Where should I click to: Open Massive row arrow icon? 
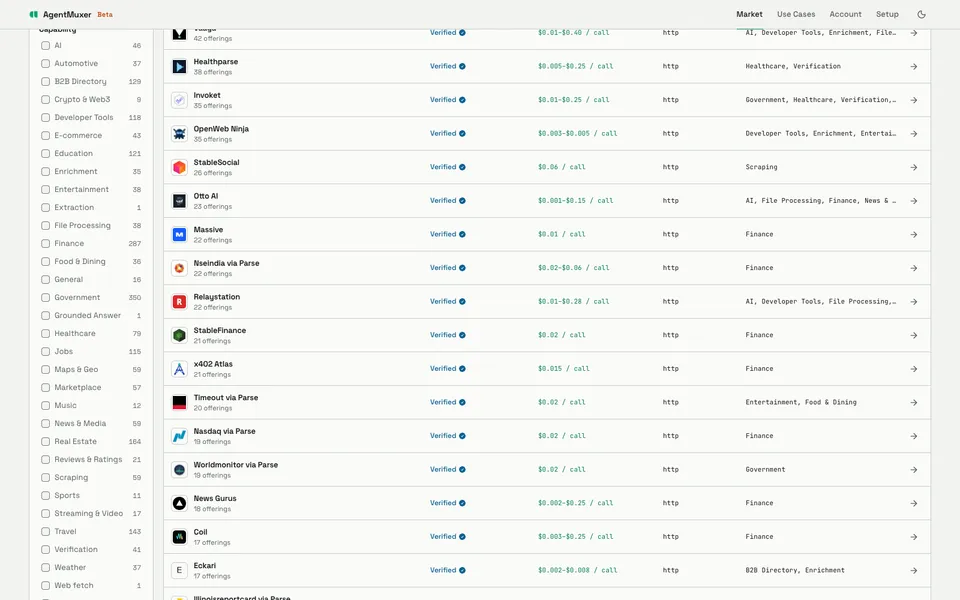point(913,234)
